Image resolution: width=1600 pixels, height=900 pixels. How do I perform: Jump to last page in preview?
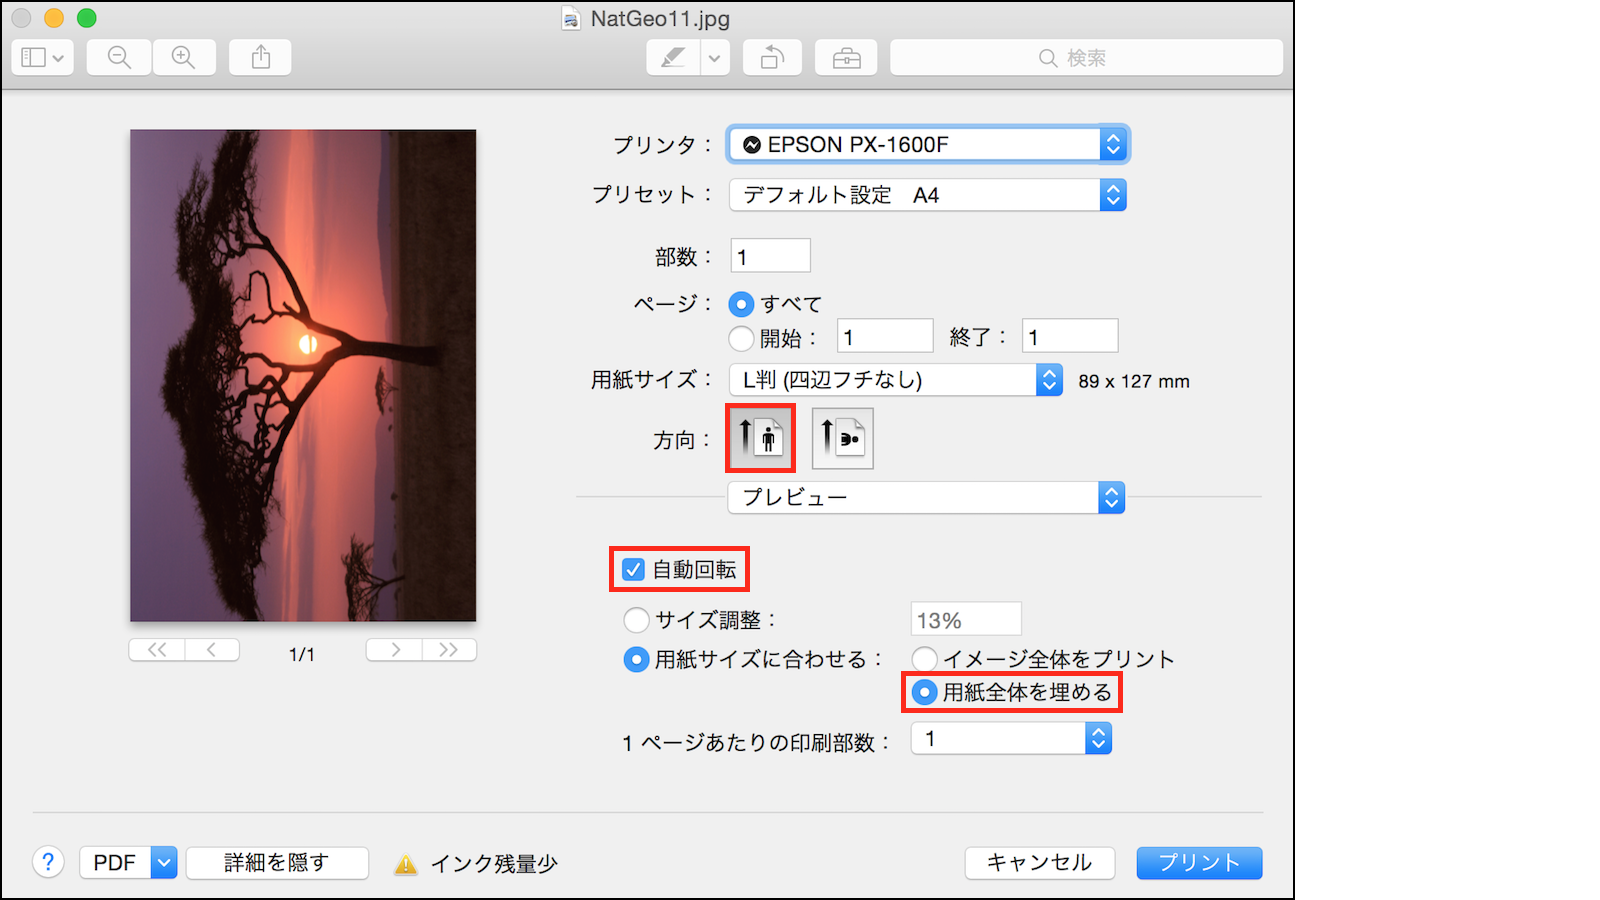[x=449, y=650]
